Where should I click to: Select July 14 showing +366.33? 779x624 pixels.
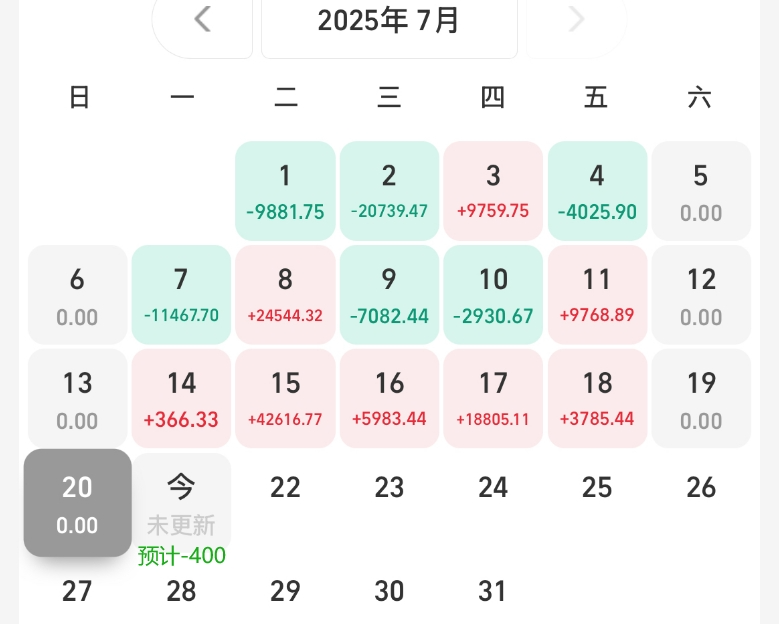click(181, 398)
